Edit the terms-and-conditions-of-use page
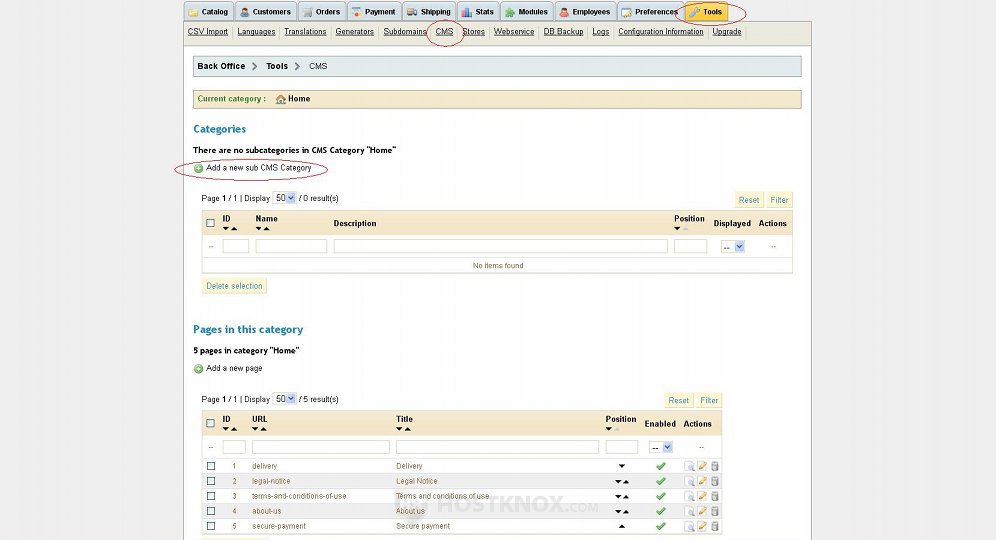Screen dimensions: 996x540 [703, 496]
